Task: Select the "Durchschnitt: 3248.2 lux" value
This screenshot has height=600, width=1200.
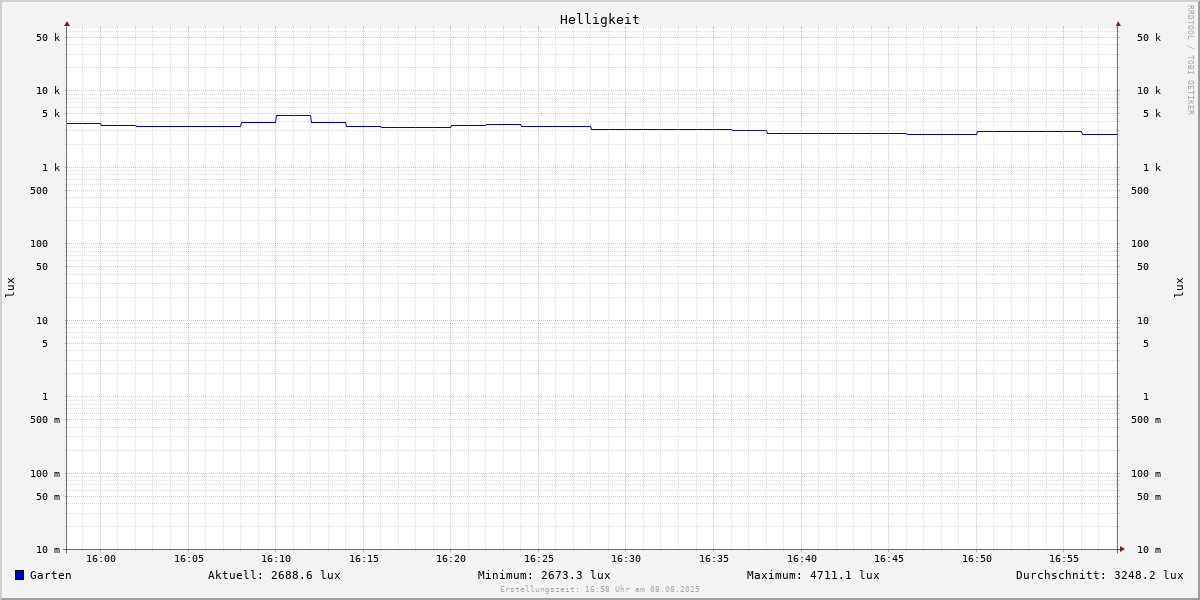Action: [x=1099, y=575]
